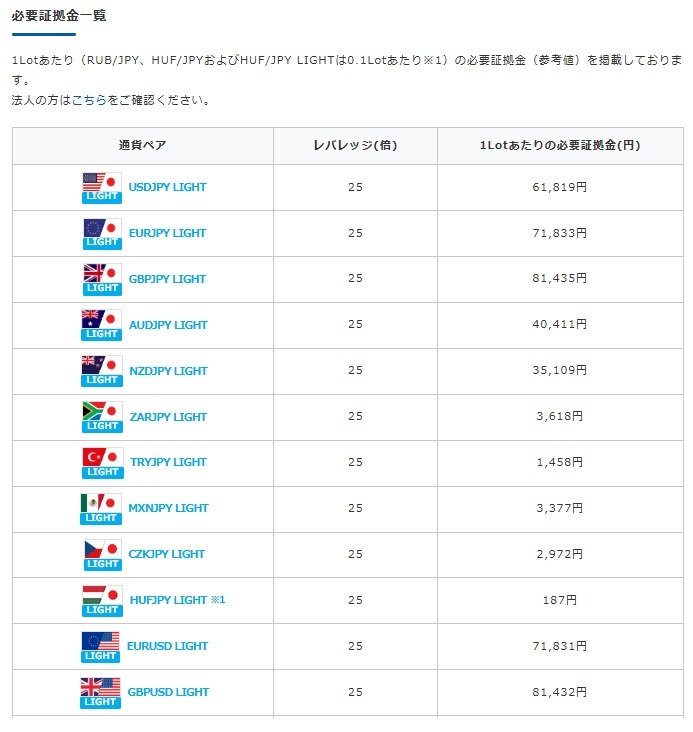Click the ZARJPY LIGHT flag icon
Image resolution: width=693 pixels, height=732 pixels.
(101, 417)
